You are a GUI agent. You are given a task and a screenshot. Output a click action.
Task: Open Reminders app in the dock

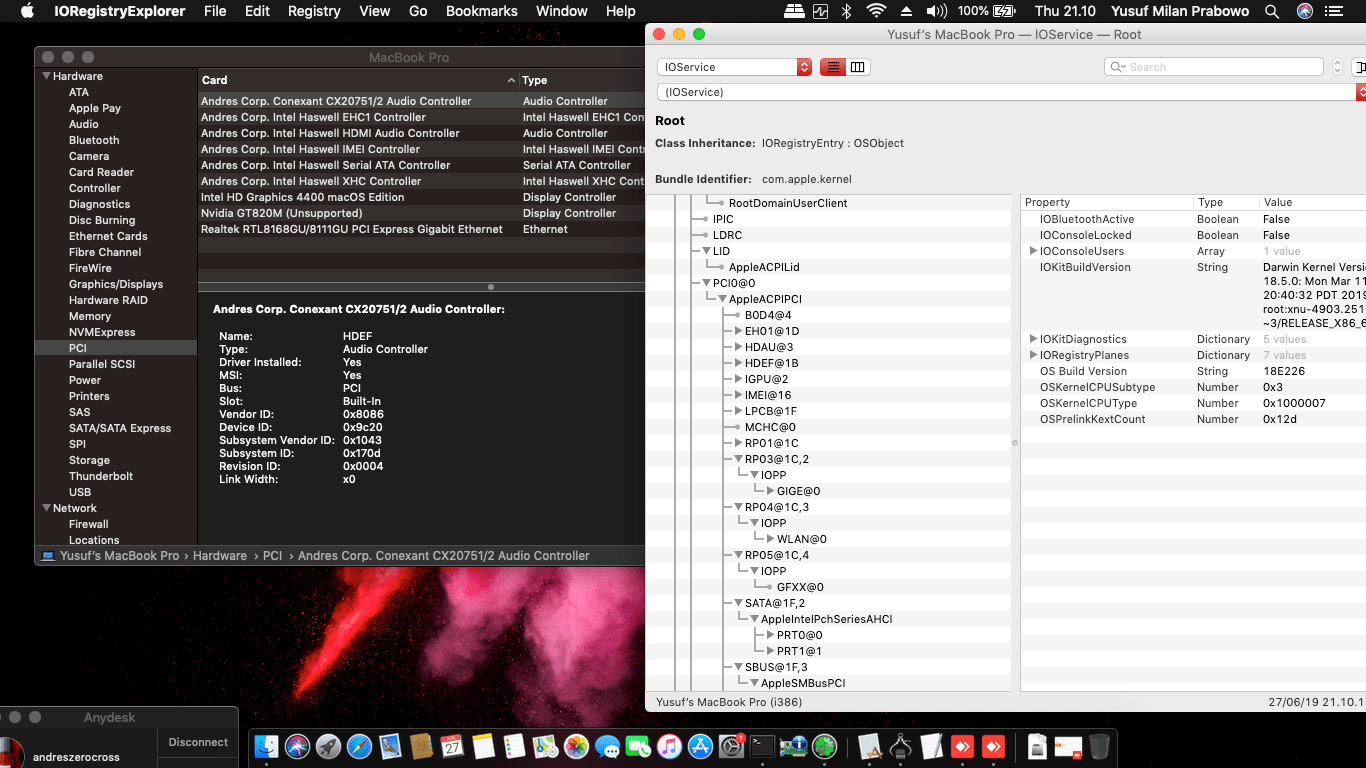point(514,746)
